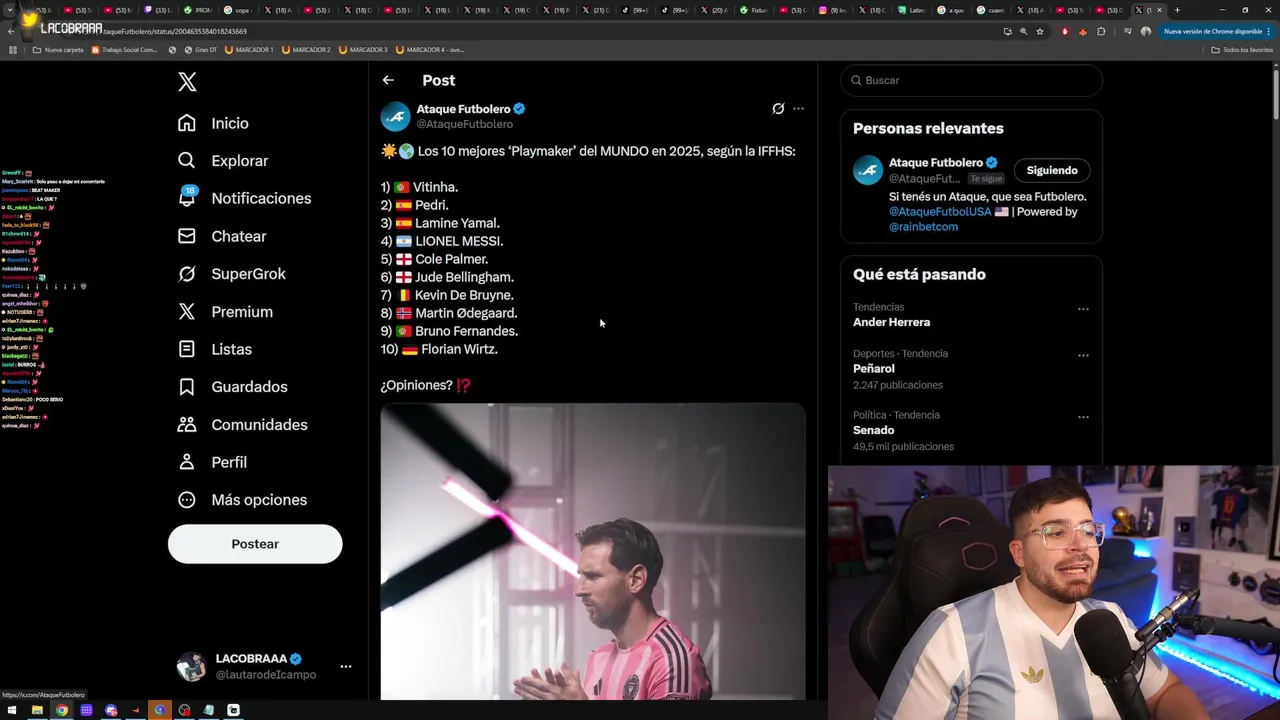Viewport: 1280px width, 720px height.
Task: Open a new browser tab
Action: coord(1177,10)
